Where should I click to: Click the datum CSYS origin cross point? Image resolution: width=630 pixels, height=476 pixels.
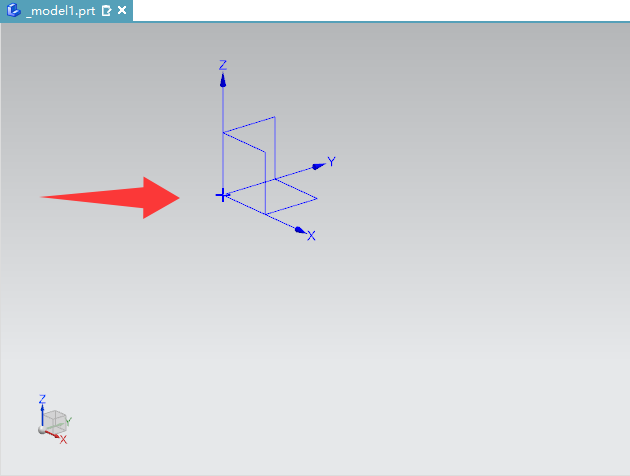[x=222, y=196]
